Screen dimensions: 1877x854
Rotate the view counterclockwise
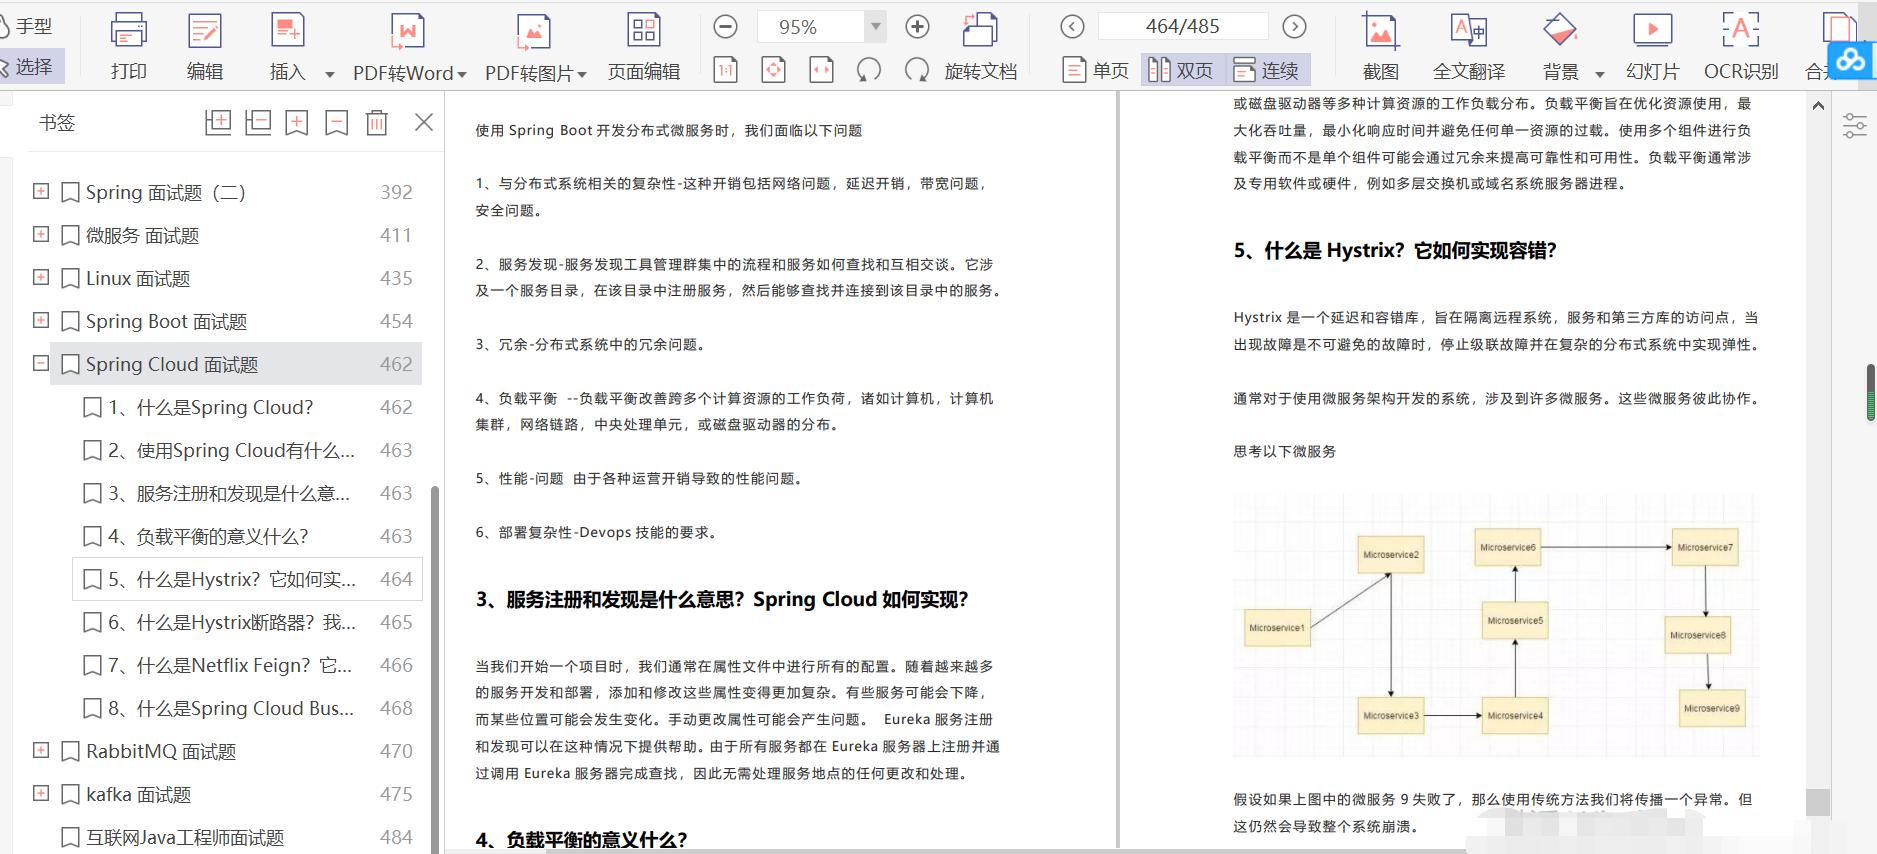(x=869, y=70)
